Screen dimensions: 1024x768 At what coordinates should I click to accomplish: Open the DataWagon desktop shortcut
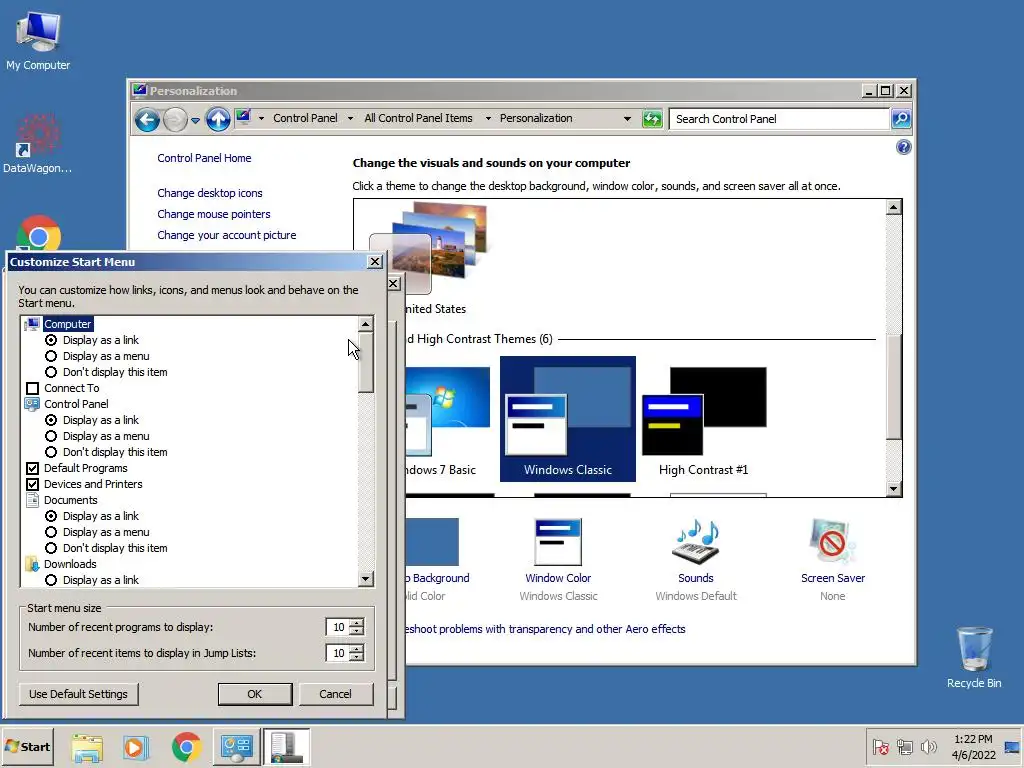coord(37,144)
